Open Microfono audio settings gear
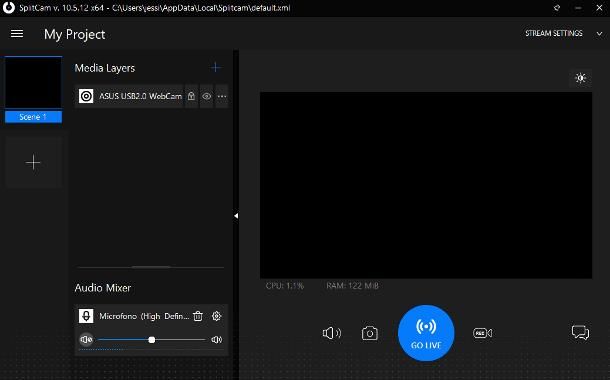610x380 pixels. [x=217, y=316]
